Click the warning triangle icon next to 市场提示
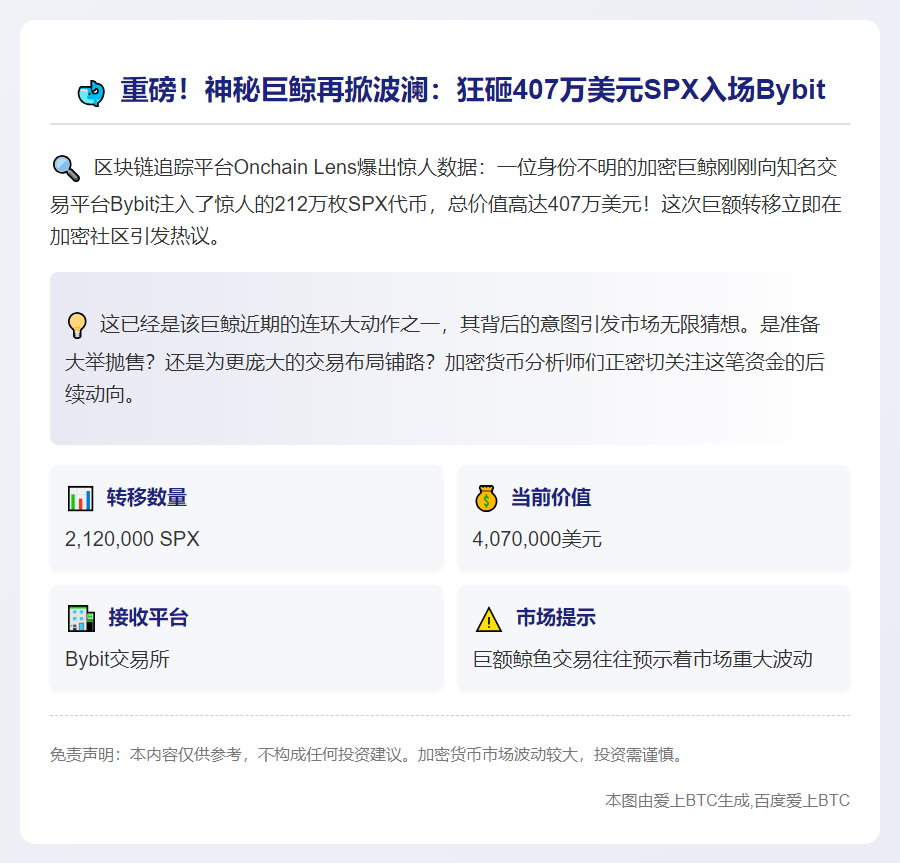The image size is (900, 863). pos(488,619)
